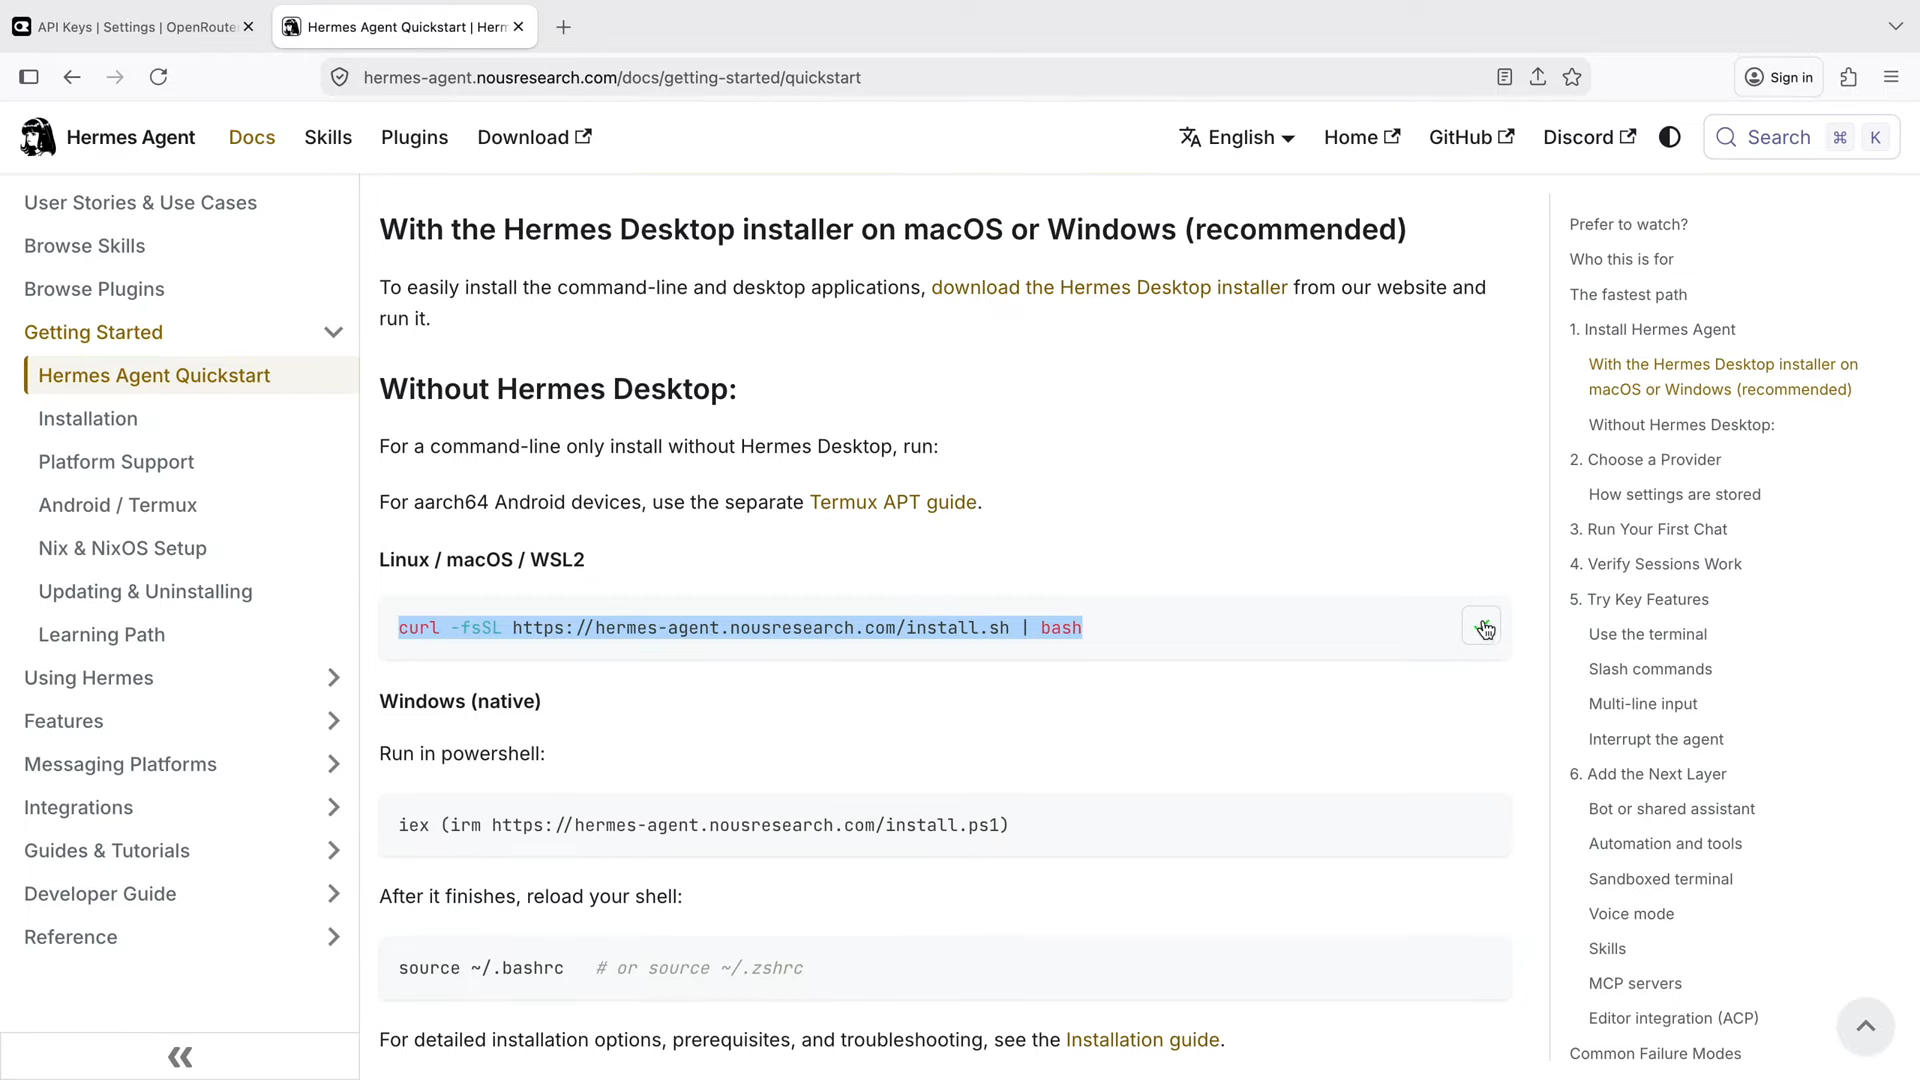The image size is (1920, 1080).
Task: Open the Home external link
Action: tap(1362, 137)
